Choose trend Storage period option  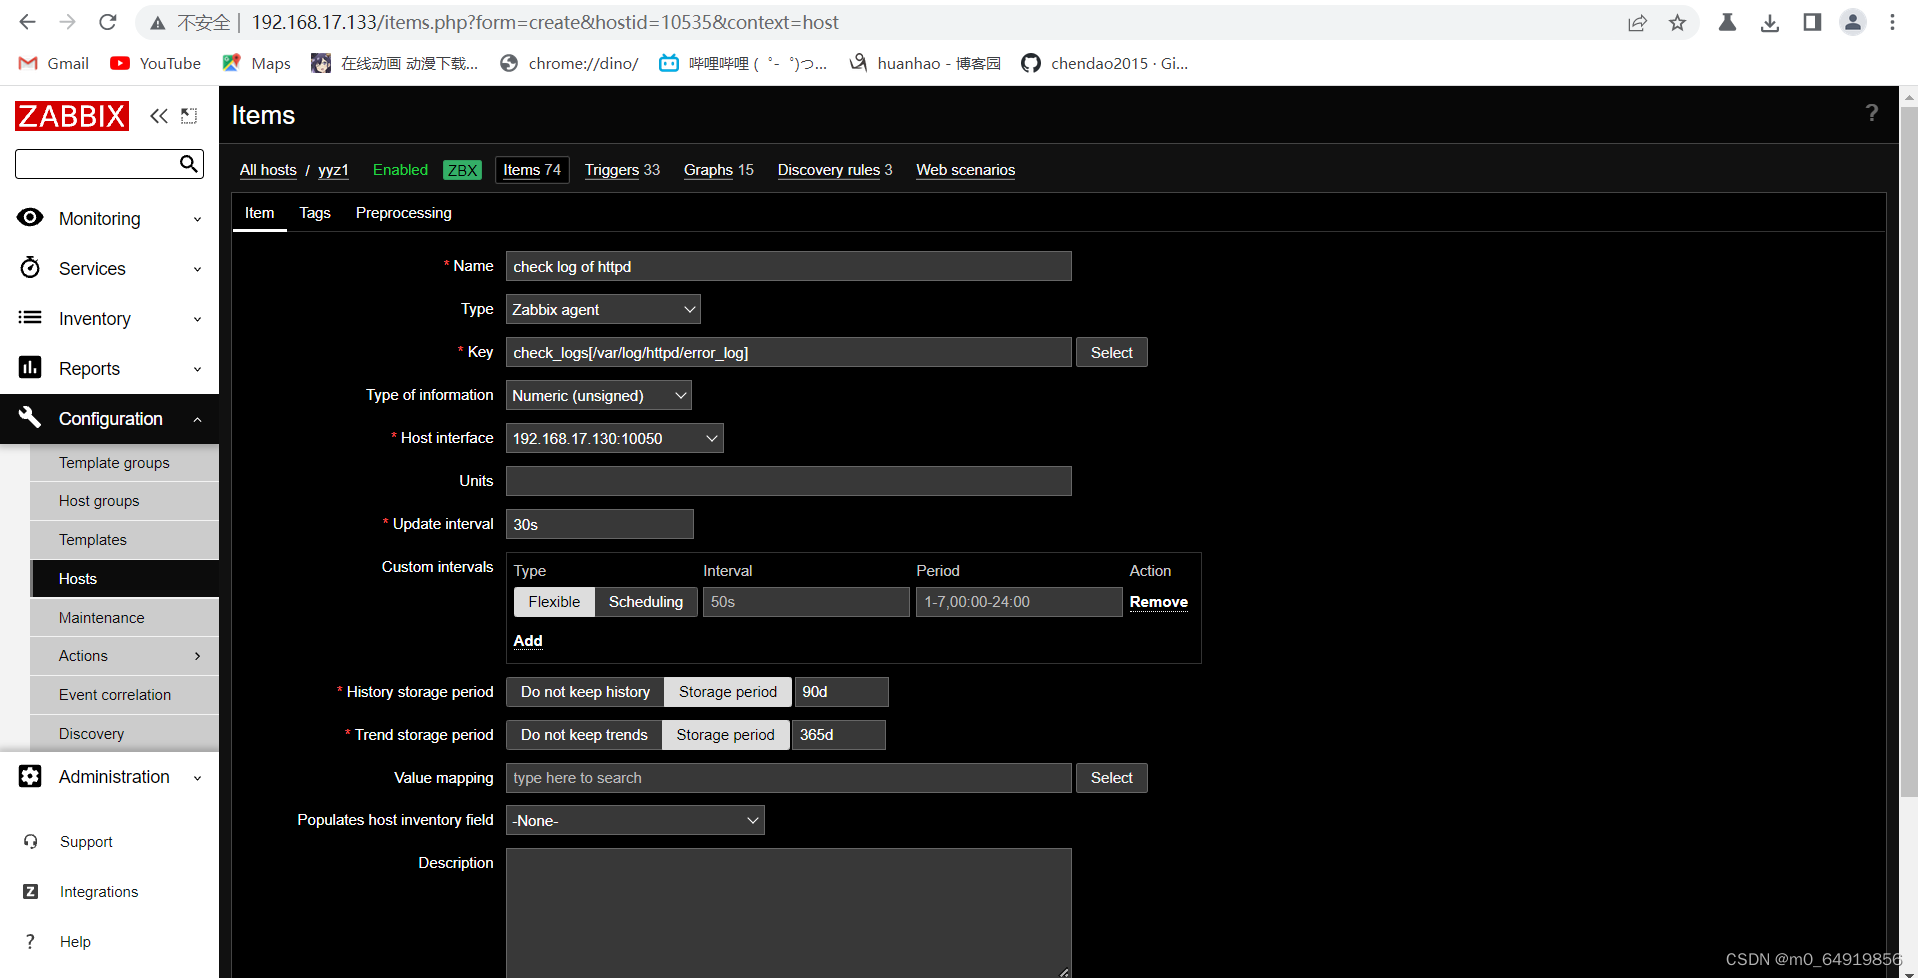coord(725,735)
